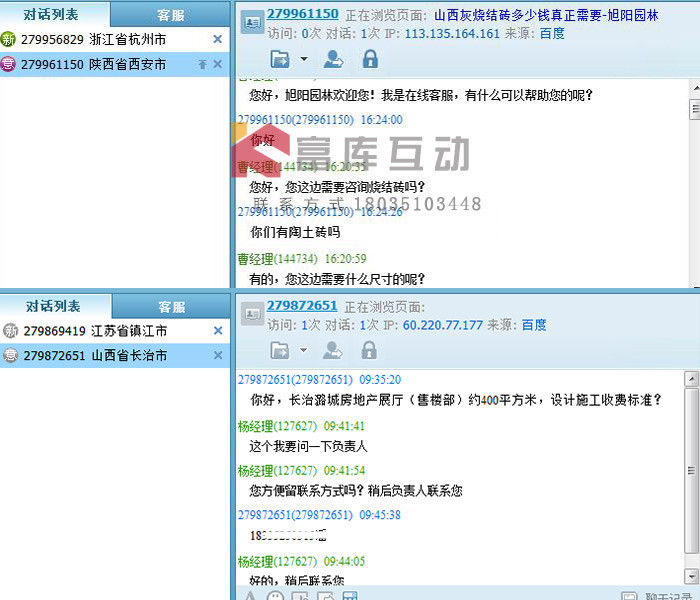Image resolution: width=700 pixels, height=600 pixels.
Task: Click bottom chat scrollbar up arrow
Action: pos(691,379)
